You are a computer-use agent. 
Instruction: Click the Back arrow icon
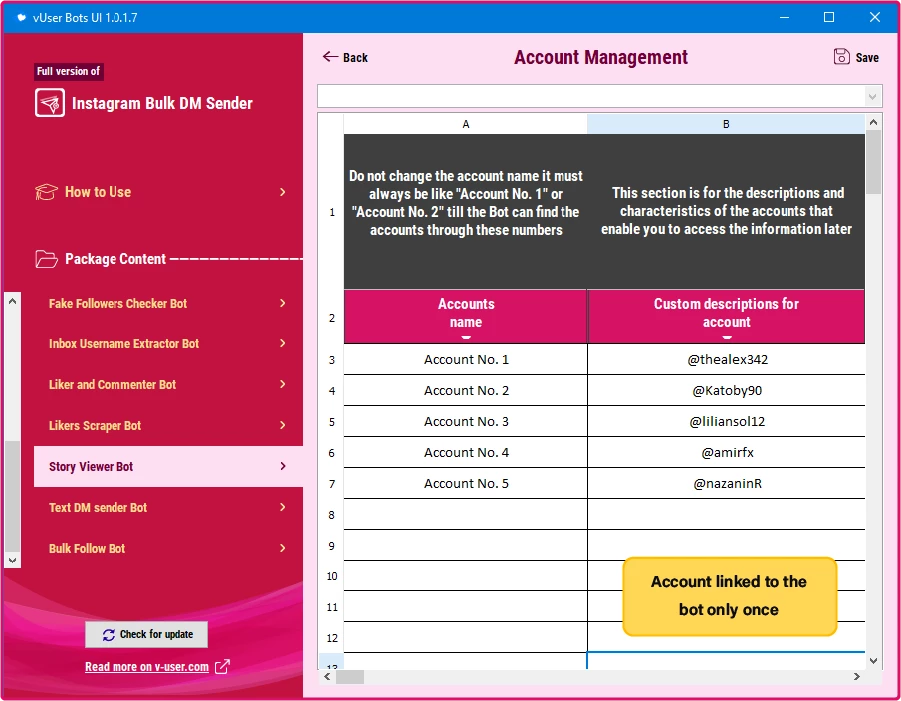[x=330, y=56]
